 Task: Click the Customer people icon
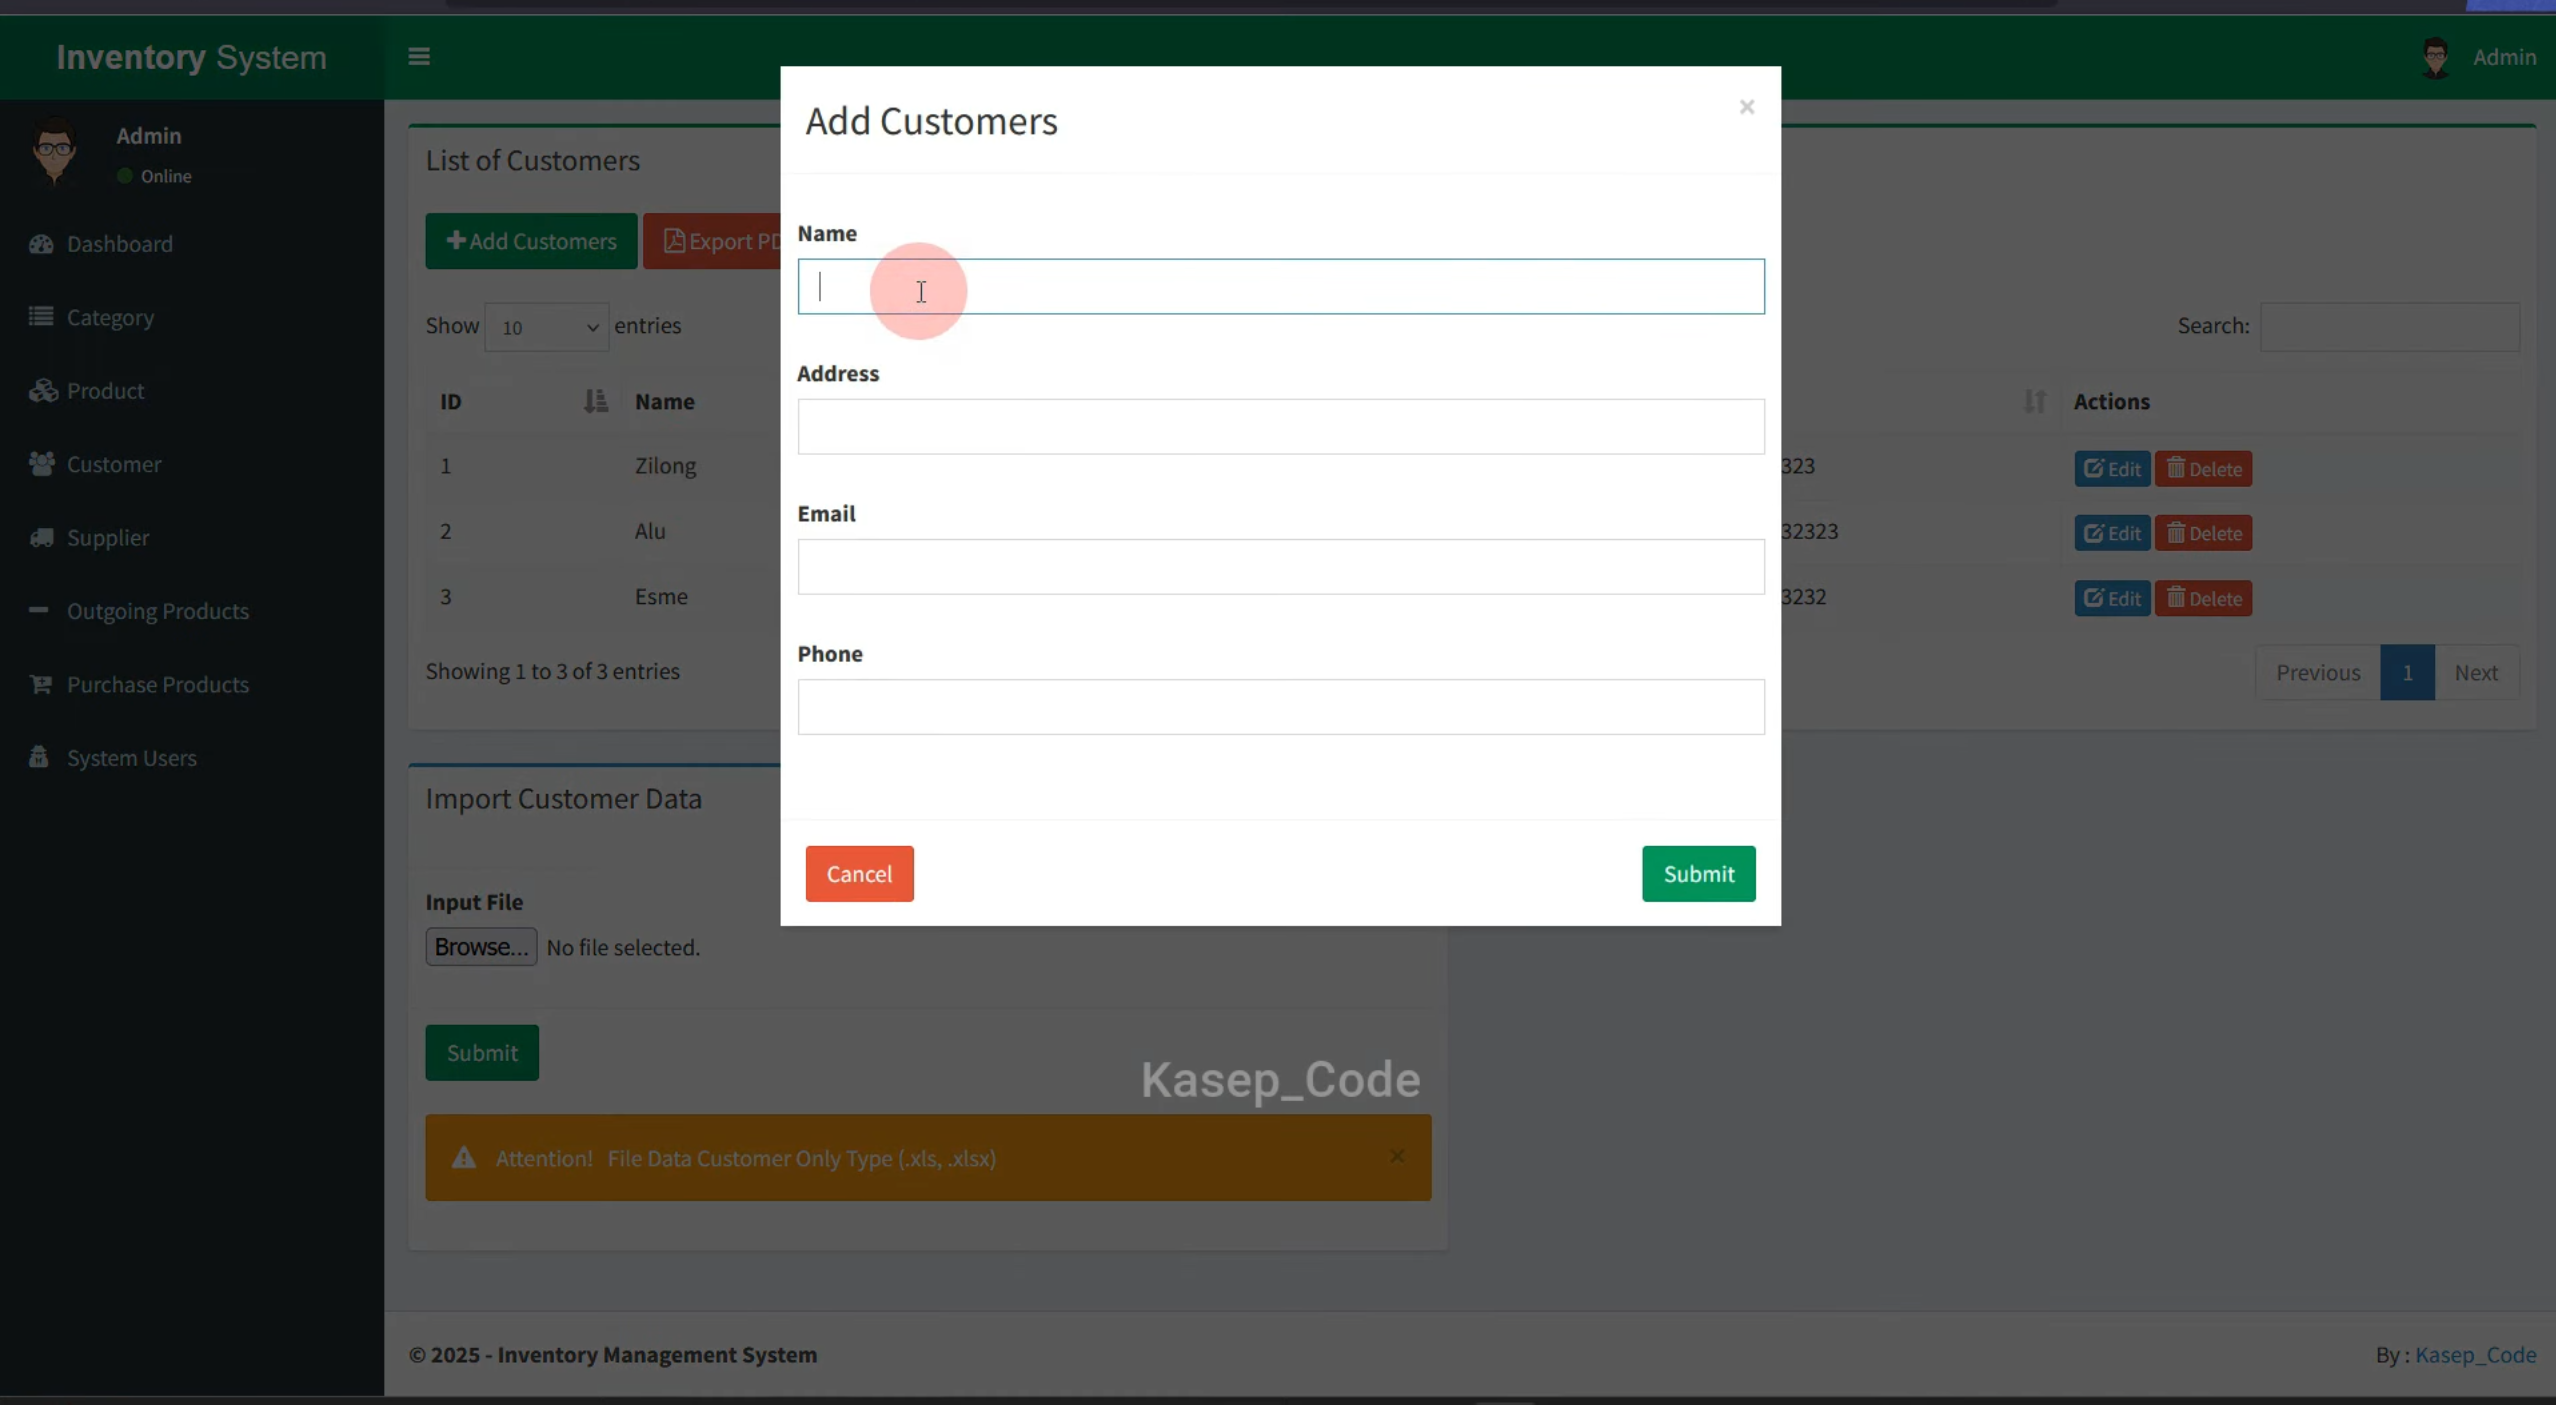point(41,463)
